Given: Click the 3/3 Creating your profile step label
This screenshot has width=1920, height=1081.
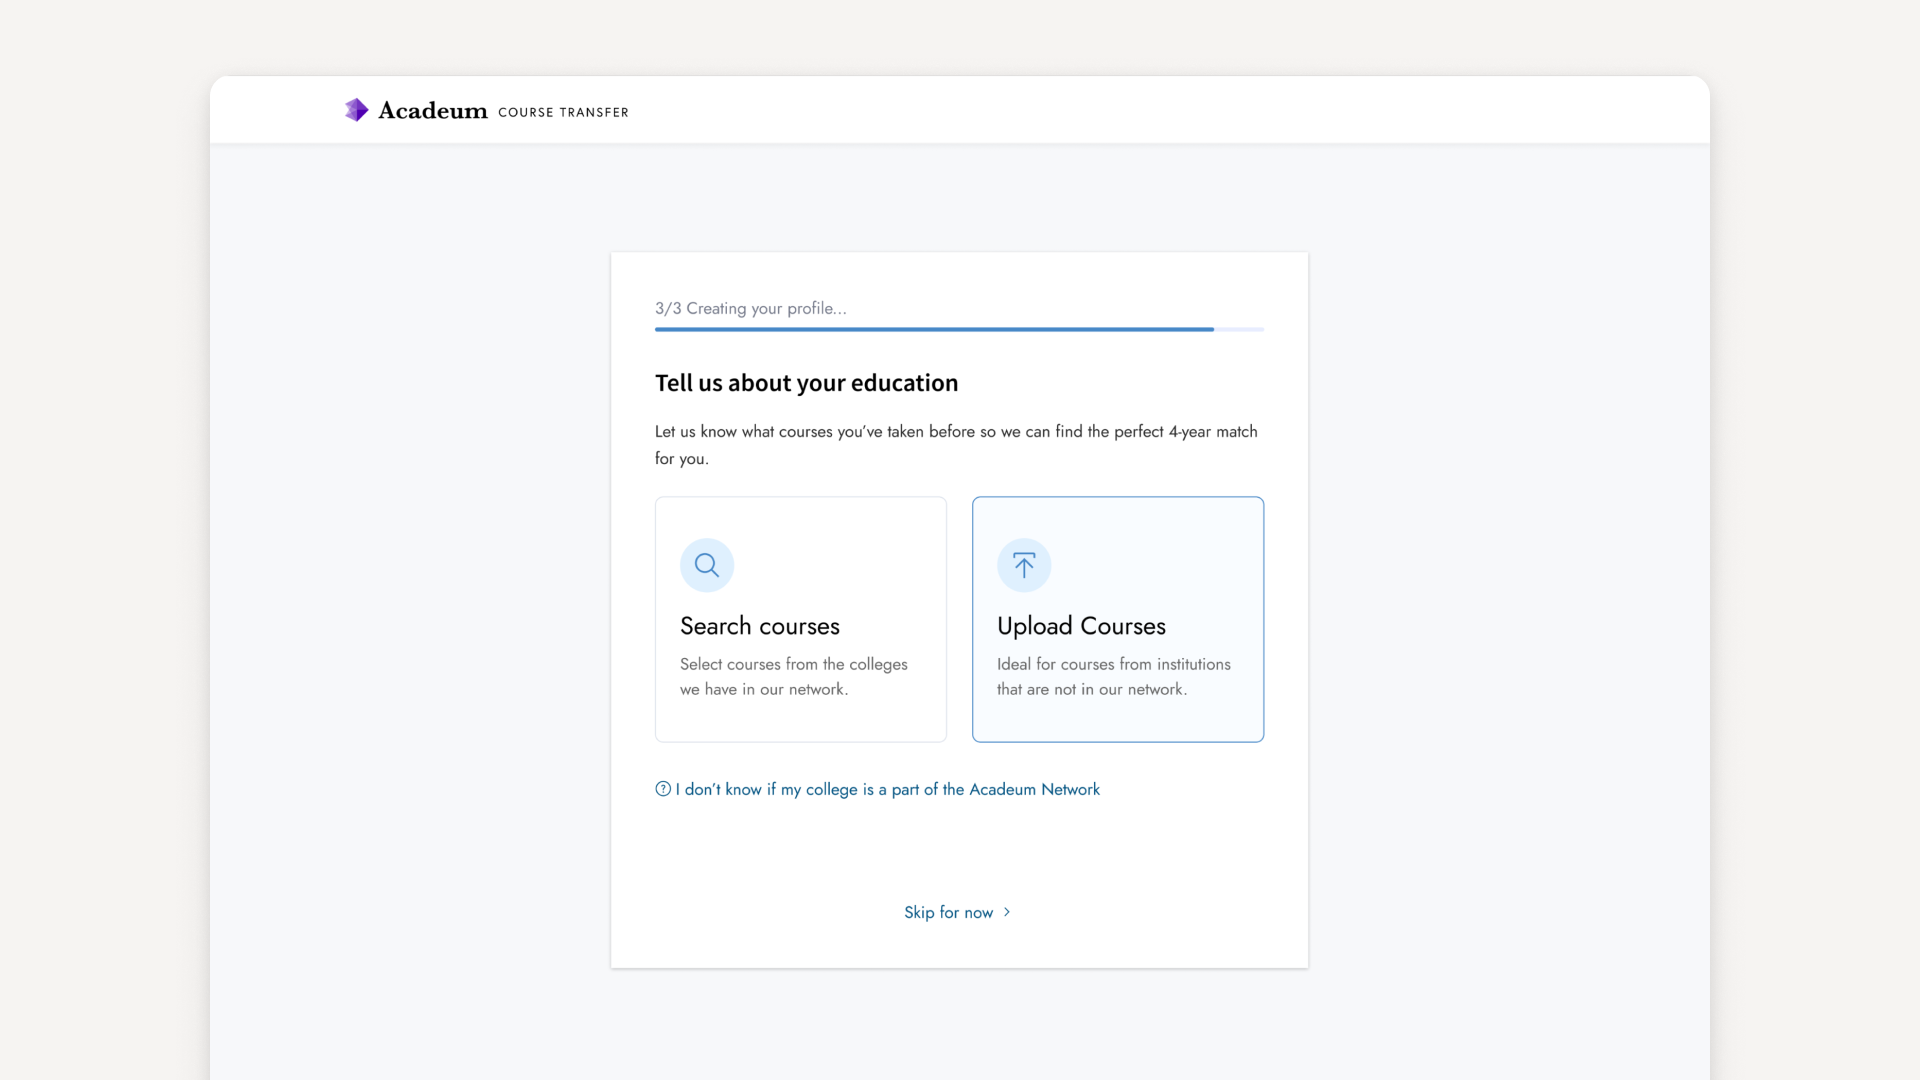Looking at the screenshot, I should point(750,308).
